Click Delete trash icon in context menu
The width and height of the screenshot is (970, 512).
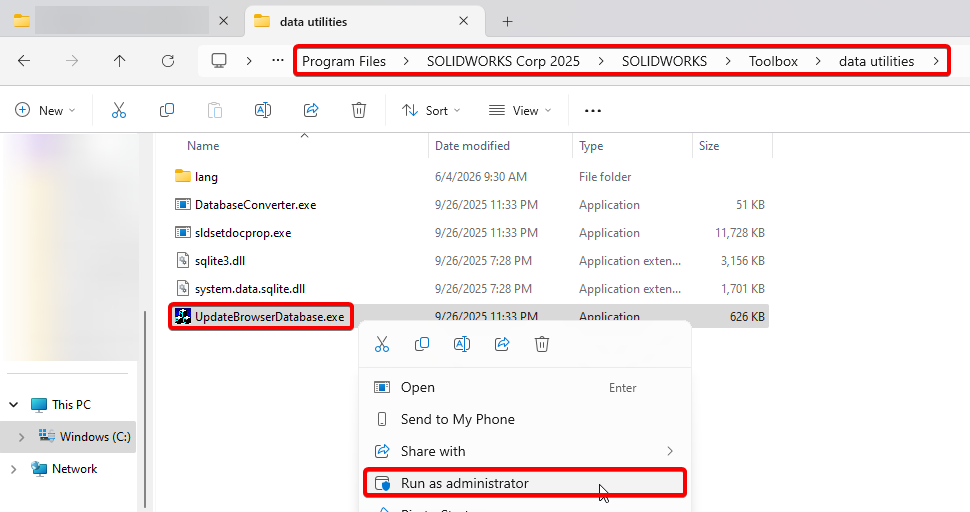[542, 344]
